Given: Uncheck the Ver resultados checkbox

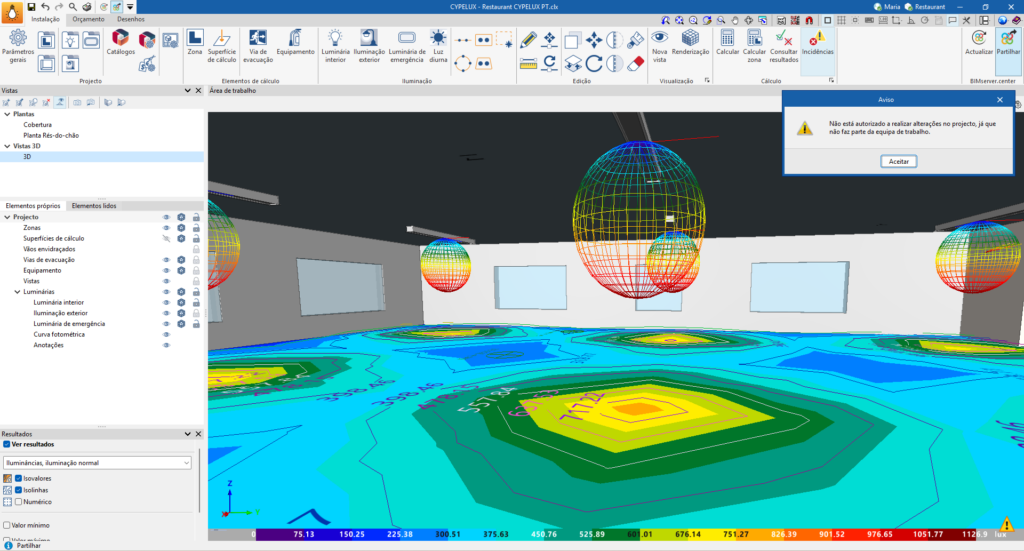Looking at the screenshot, I should 7,444.
